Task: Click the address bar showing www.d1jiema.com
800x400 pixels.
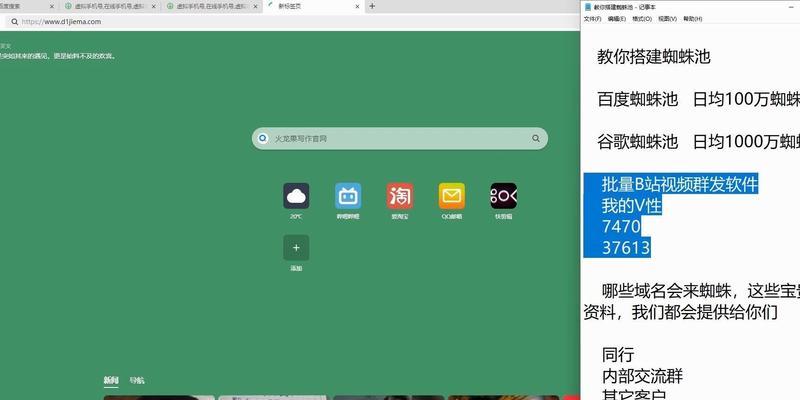Action: (x=291, y=22)
